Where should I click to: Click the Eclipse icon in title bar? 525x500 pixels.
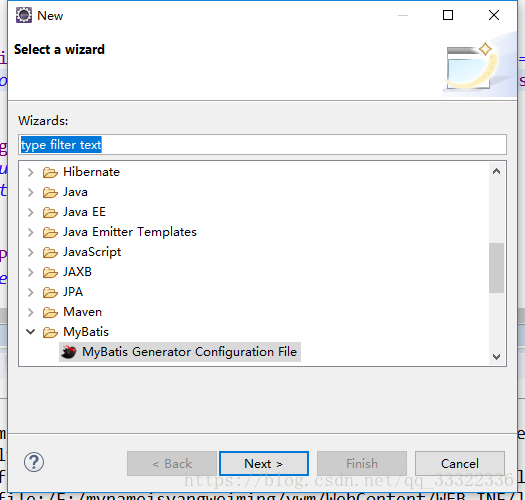click(24, 15)
